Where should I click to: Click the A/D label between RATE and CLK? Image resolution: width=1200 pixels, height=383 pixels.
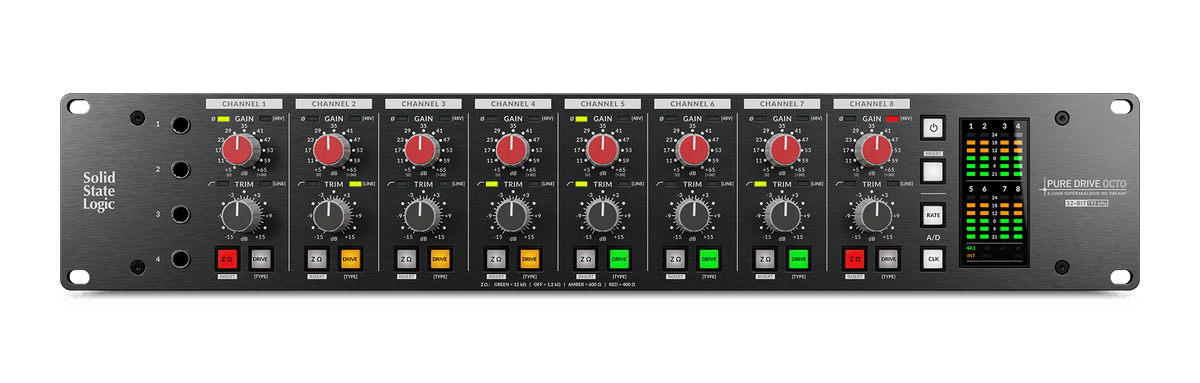[932, 237]
